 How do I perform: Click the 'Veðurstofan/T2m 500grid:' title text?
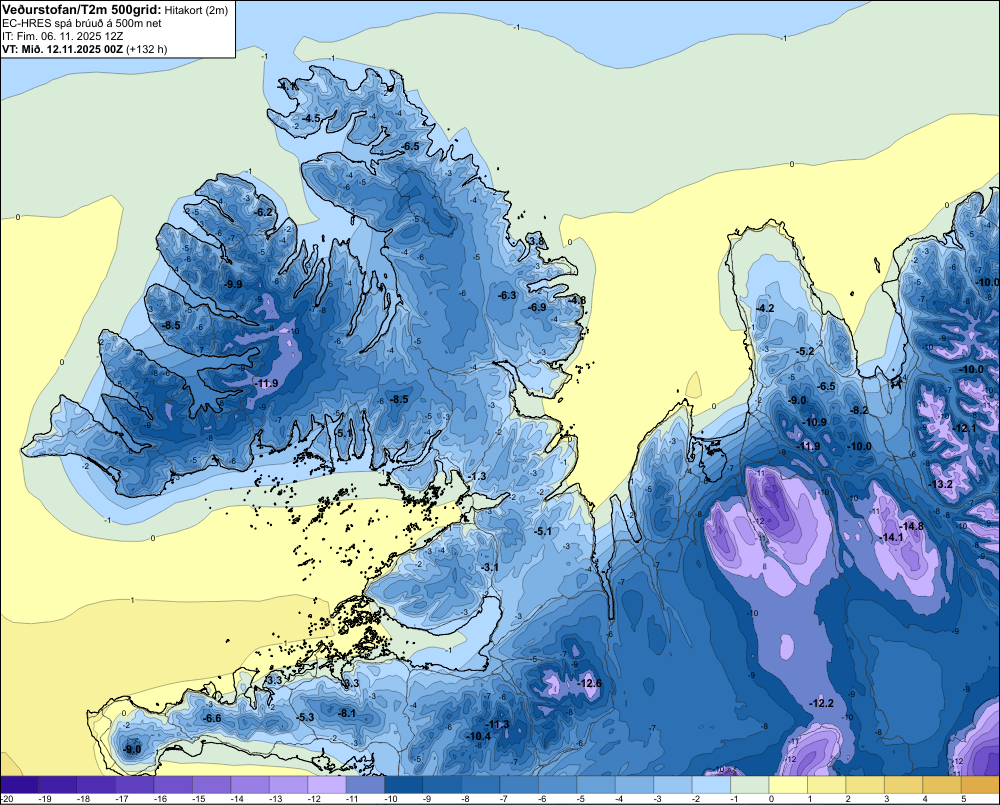click(x=81, y=10)
